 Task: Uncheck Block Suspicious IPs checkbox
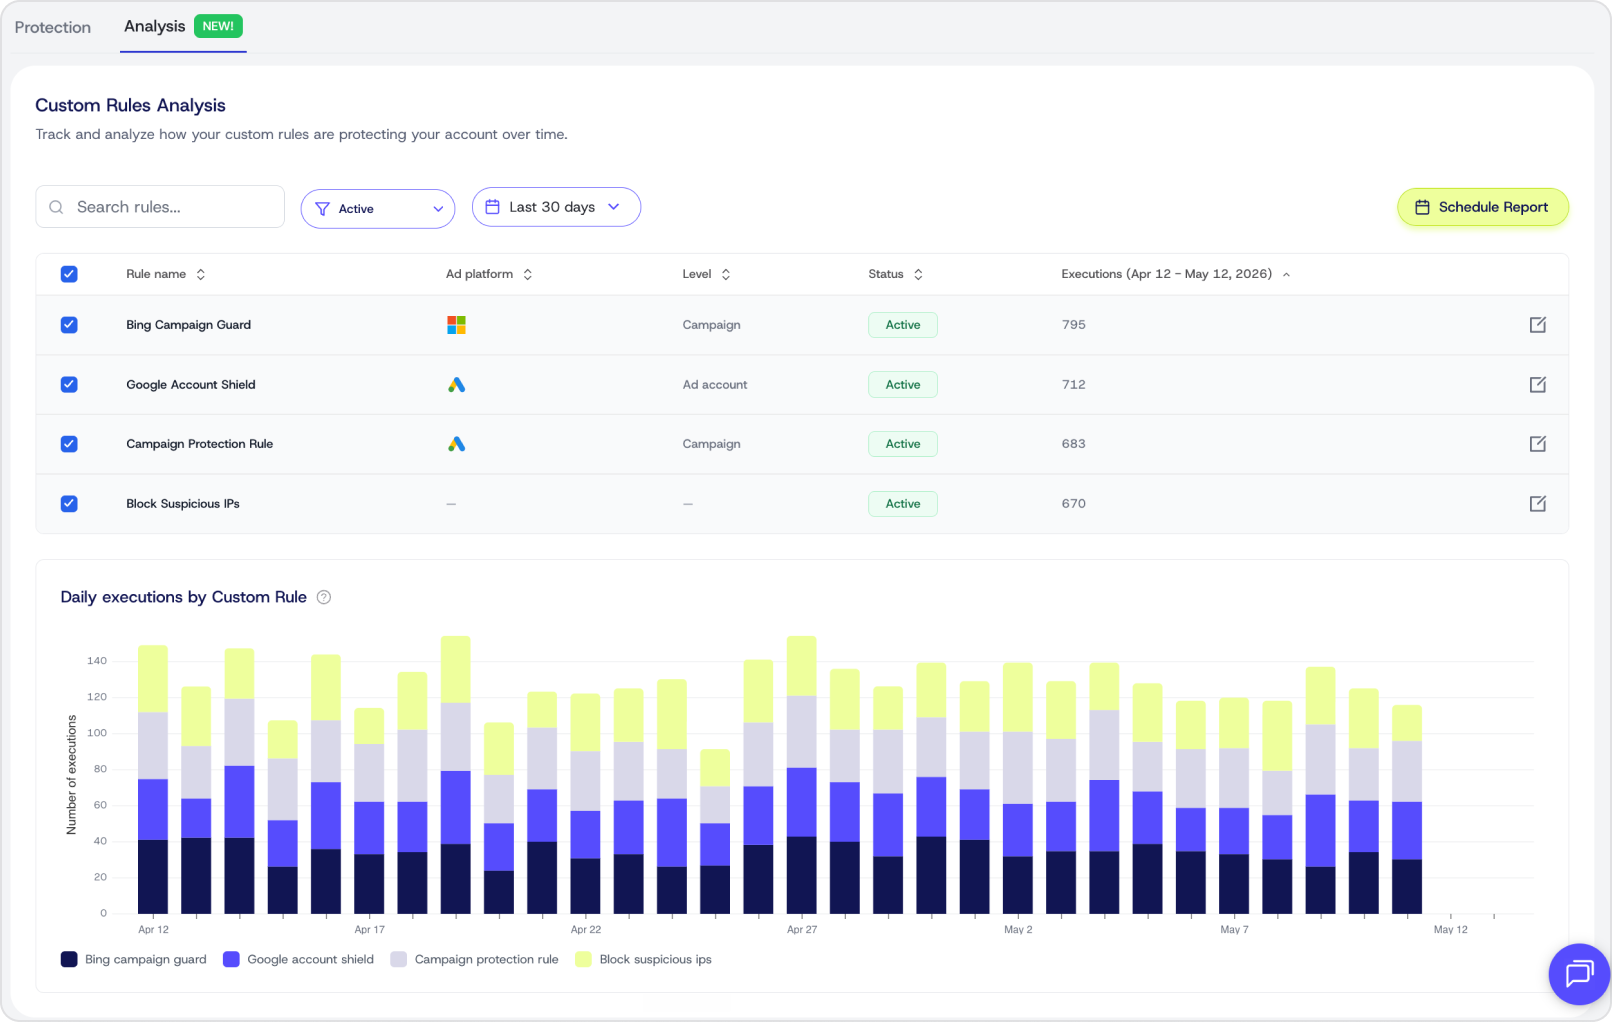pos(69,504)
